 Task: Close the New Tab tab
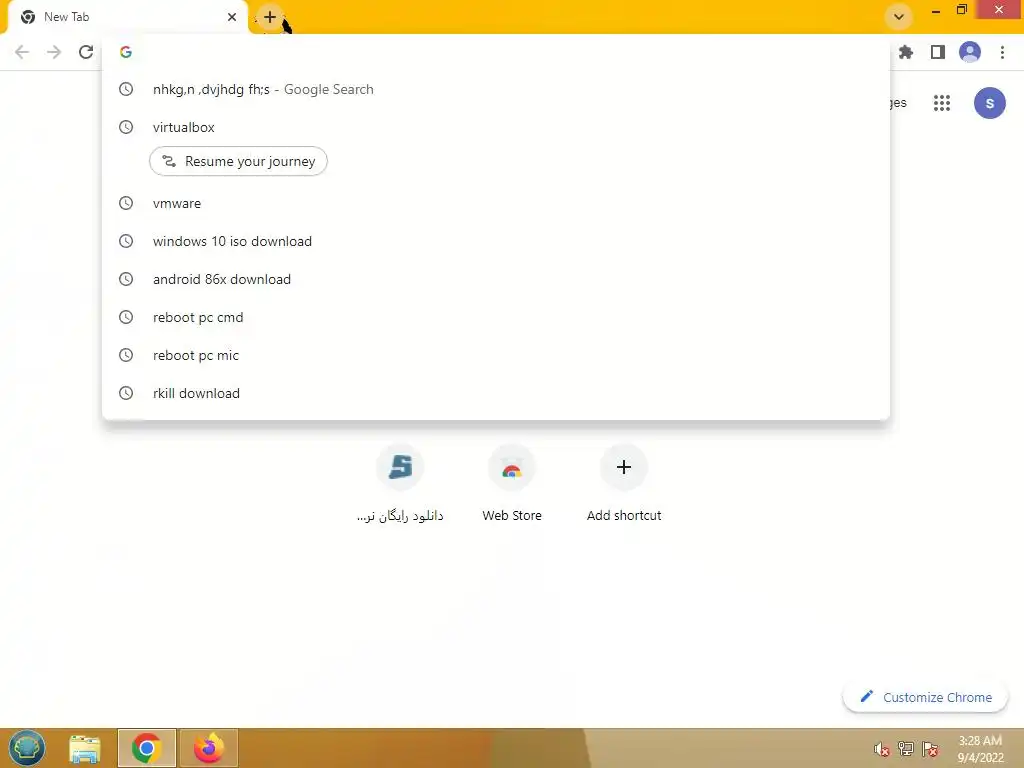(232, 17)
